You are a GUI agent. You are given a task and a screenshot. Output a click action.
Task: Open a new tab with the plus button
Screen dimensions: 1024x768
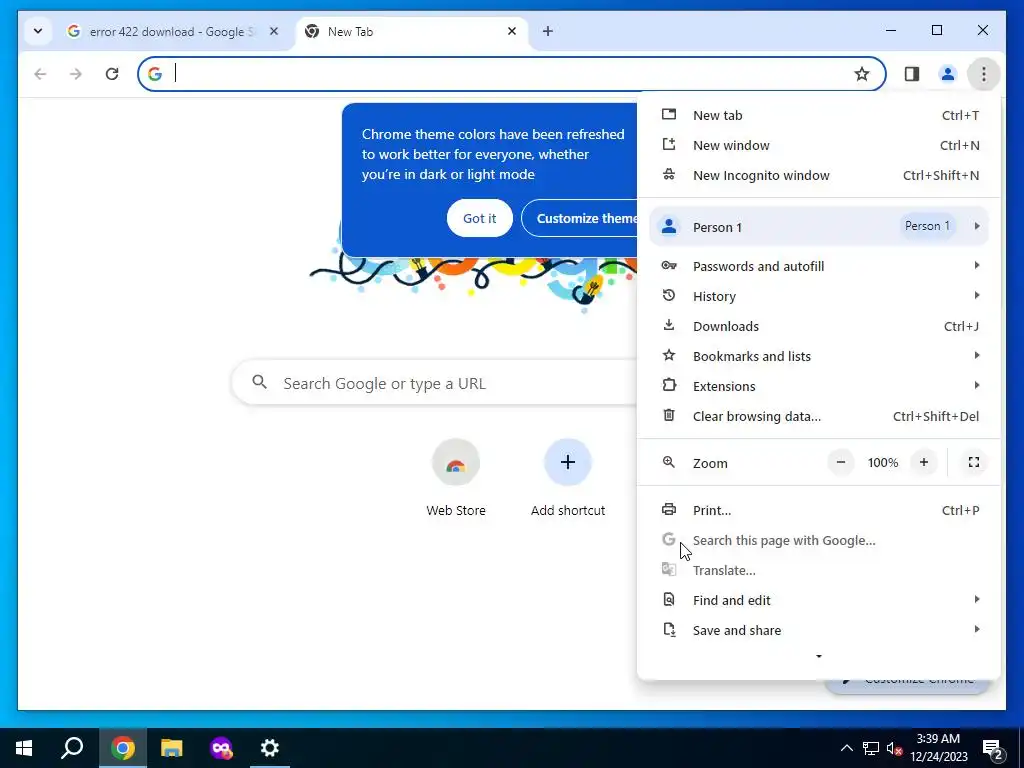click(x=547, y=31)
